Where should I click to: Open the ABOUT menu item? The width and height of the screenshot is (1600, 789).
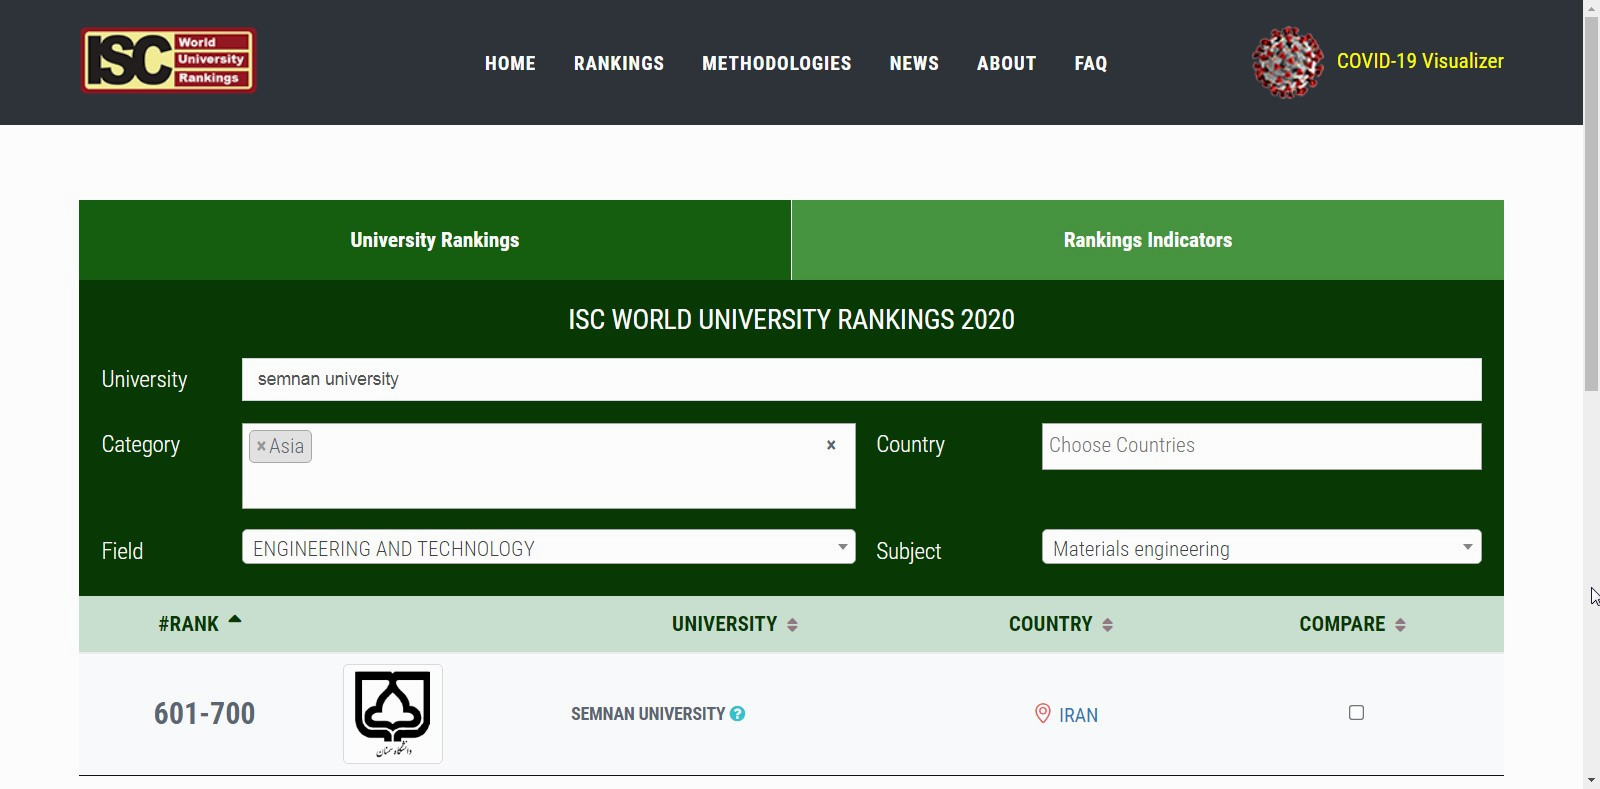click(x=1006, y=63)
